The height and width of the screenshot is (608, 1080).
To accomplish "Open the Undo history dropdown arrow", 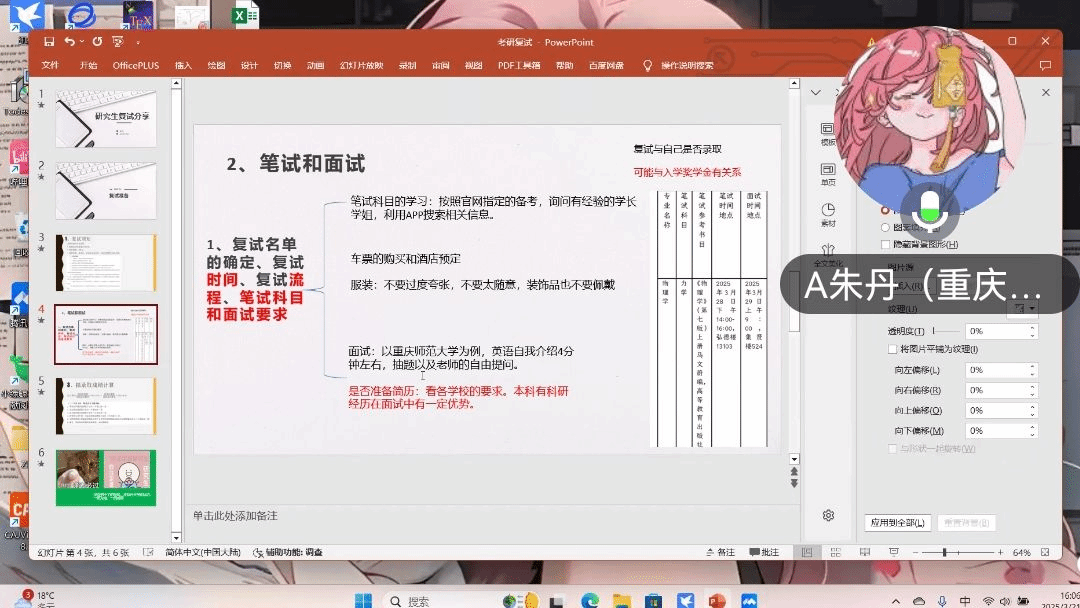I will point(82,42).
